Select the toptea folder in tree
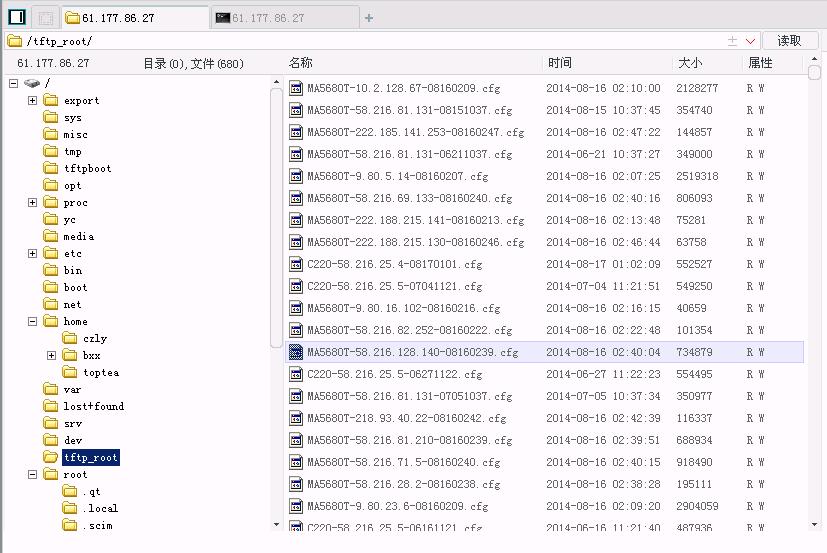 [x=101, y=373]
